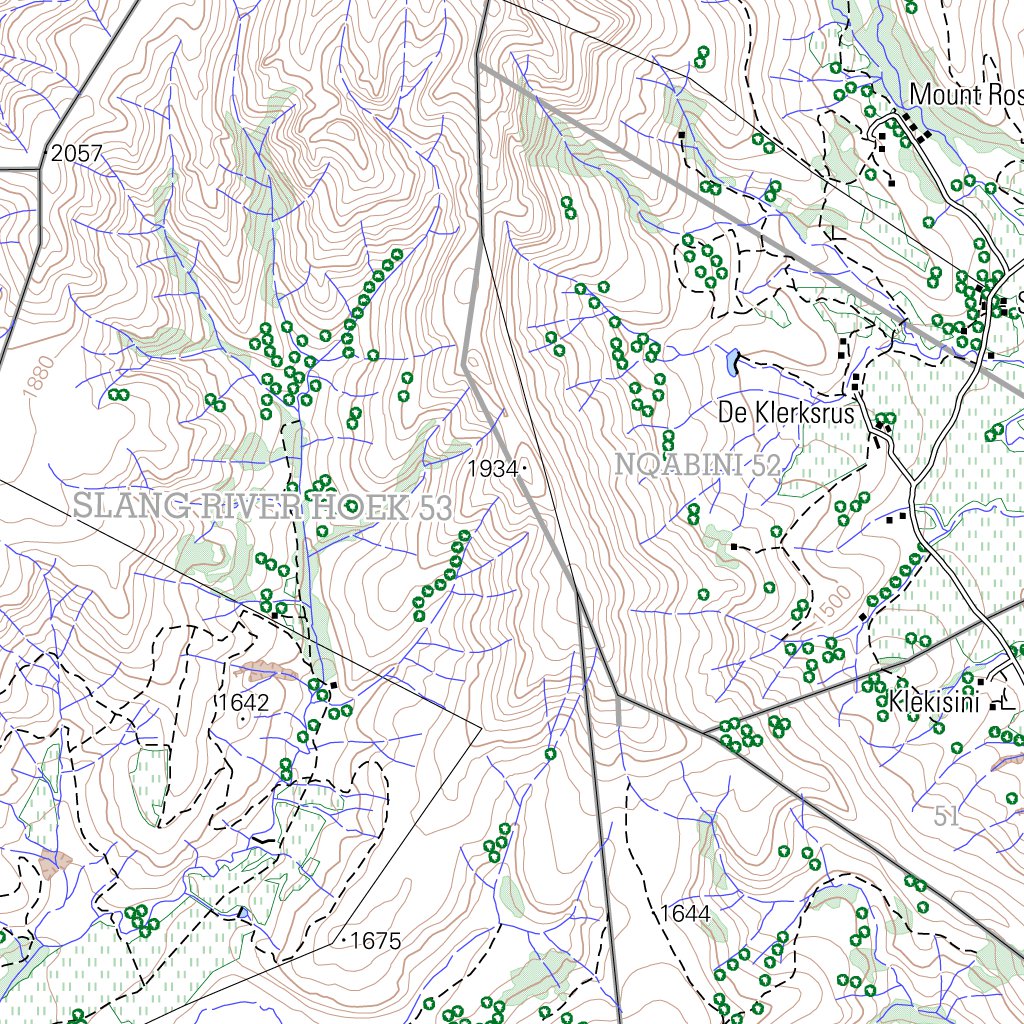Click the elevation label 2057 in the top left
The image size is (1024, 1024).
pos(78,155)
